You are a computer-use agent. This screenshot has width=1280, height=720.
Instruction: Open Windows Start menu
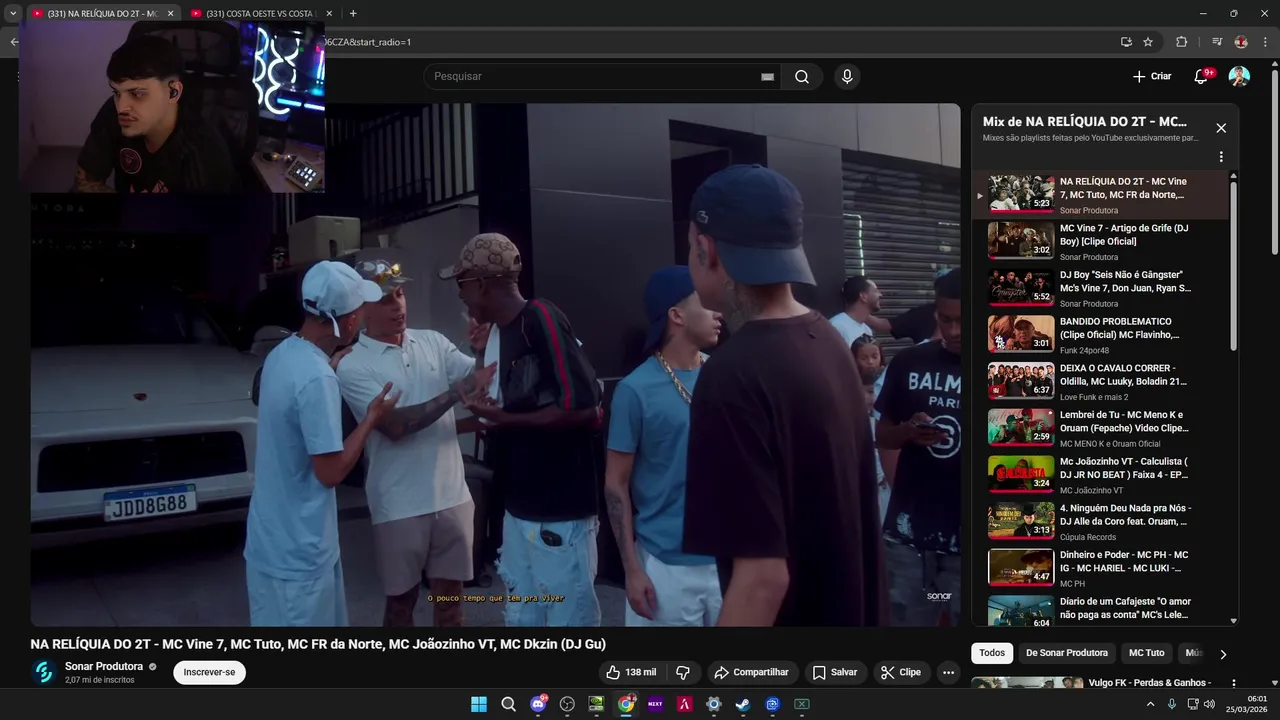(x=479, y=704)
